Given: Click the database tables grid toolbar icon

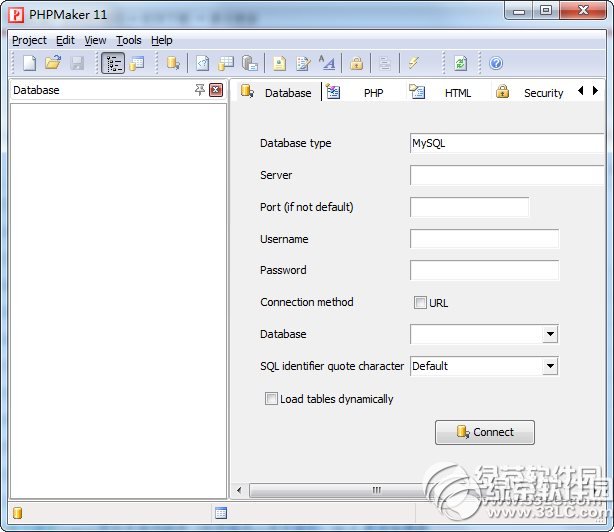Looking at the screenshot, I should pos(226,63).
